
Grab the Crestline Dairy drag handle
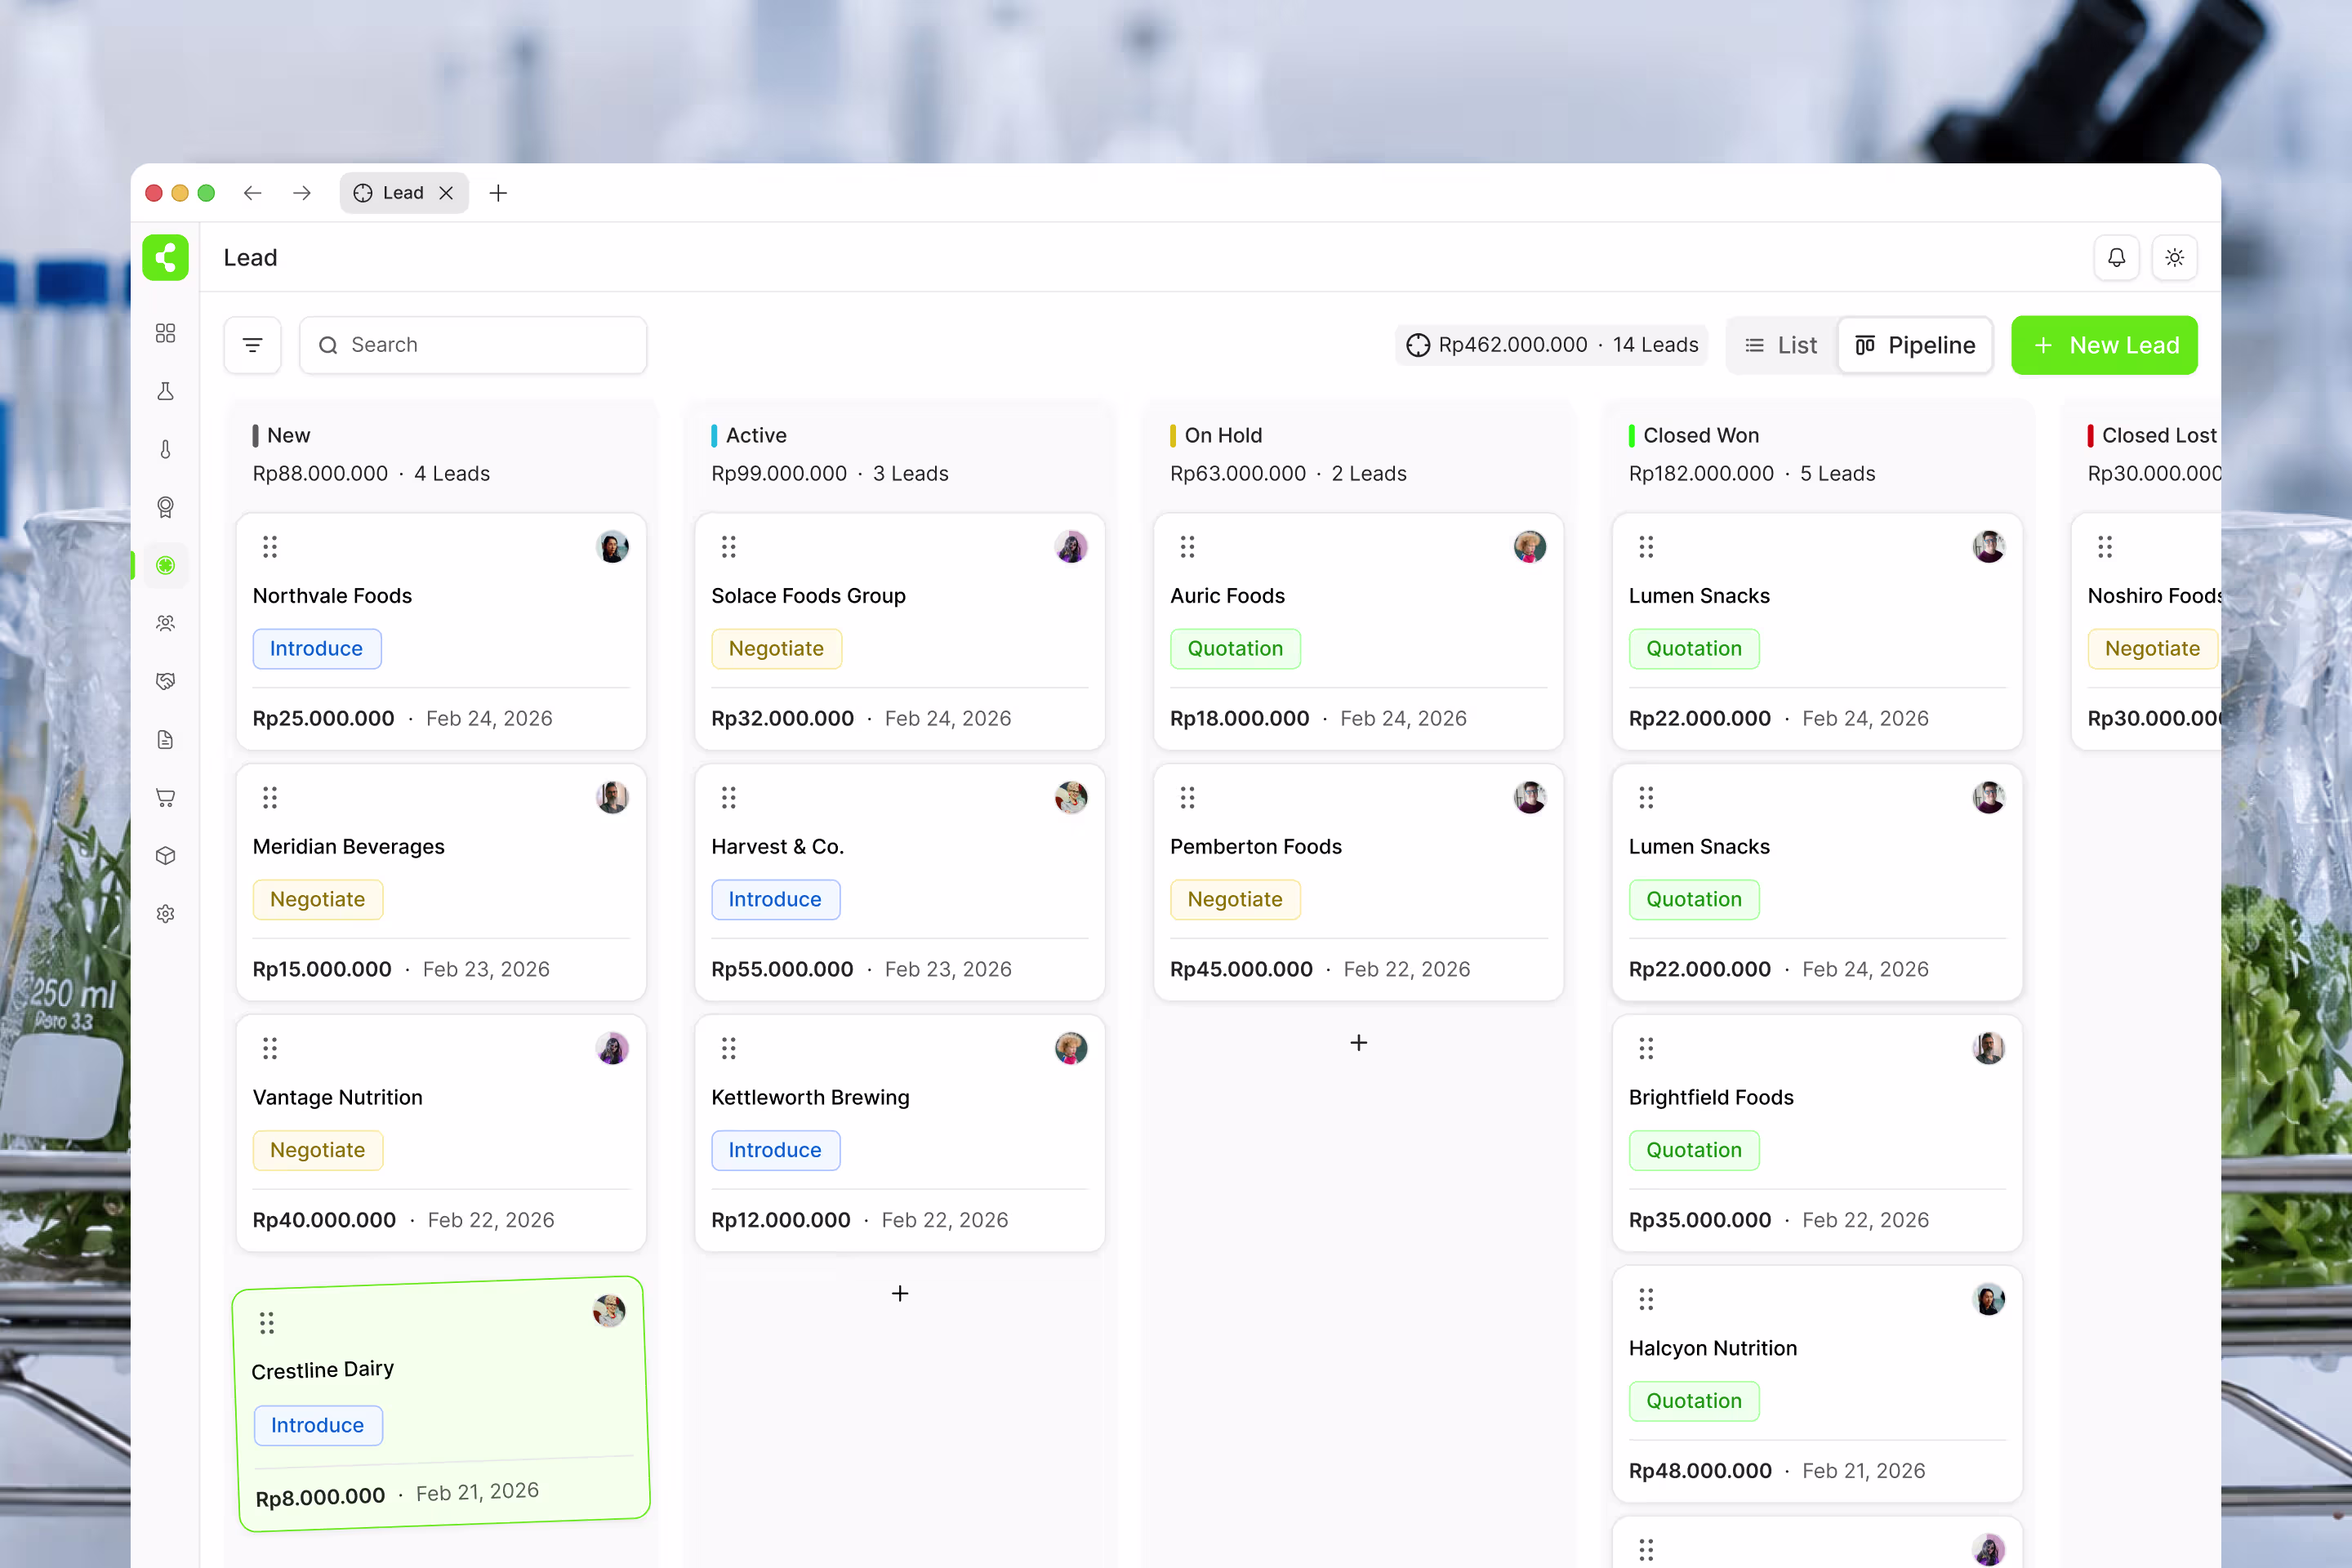[267, 1323]
